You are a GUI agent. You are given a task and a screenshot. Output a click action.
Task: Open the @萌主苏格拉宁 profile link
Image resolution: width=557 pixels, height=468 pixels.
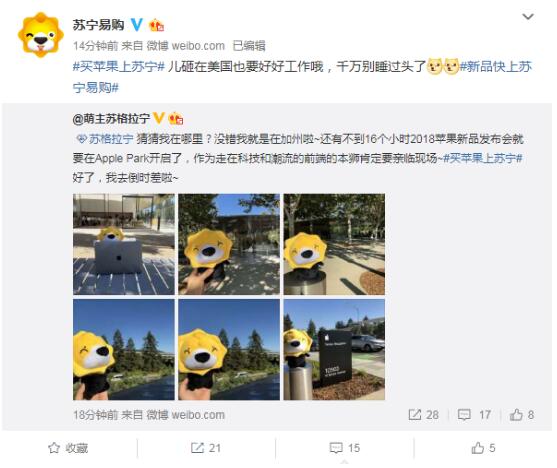pyautogui.click(x=111, y=119)
